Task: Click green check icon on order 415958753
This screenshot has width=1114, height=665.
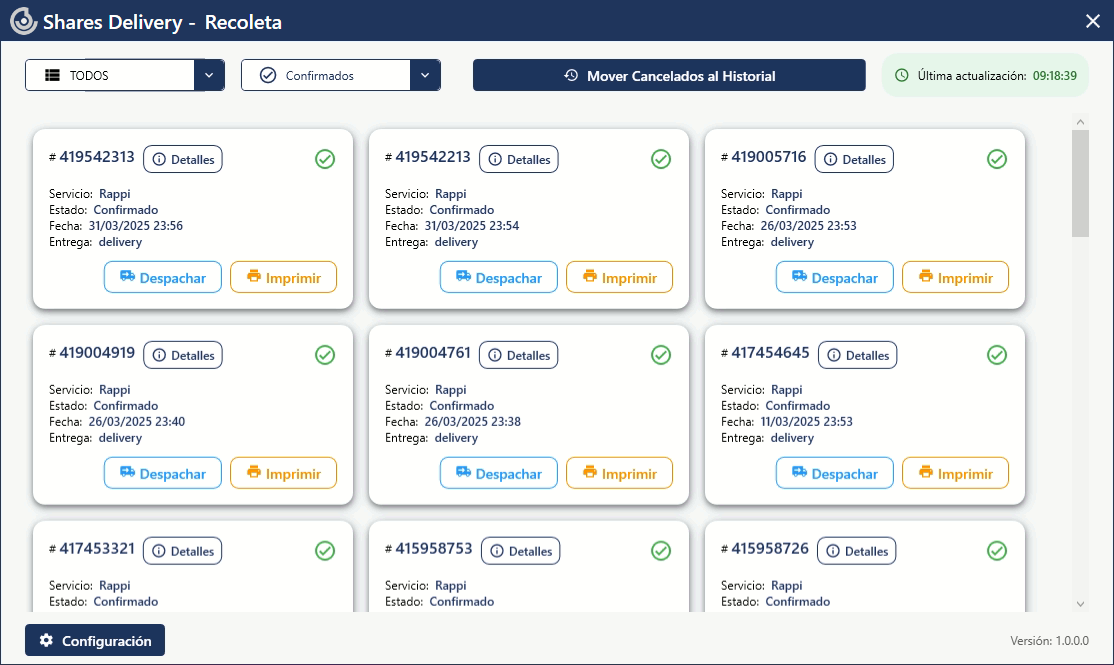Action: [661, 551]
